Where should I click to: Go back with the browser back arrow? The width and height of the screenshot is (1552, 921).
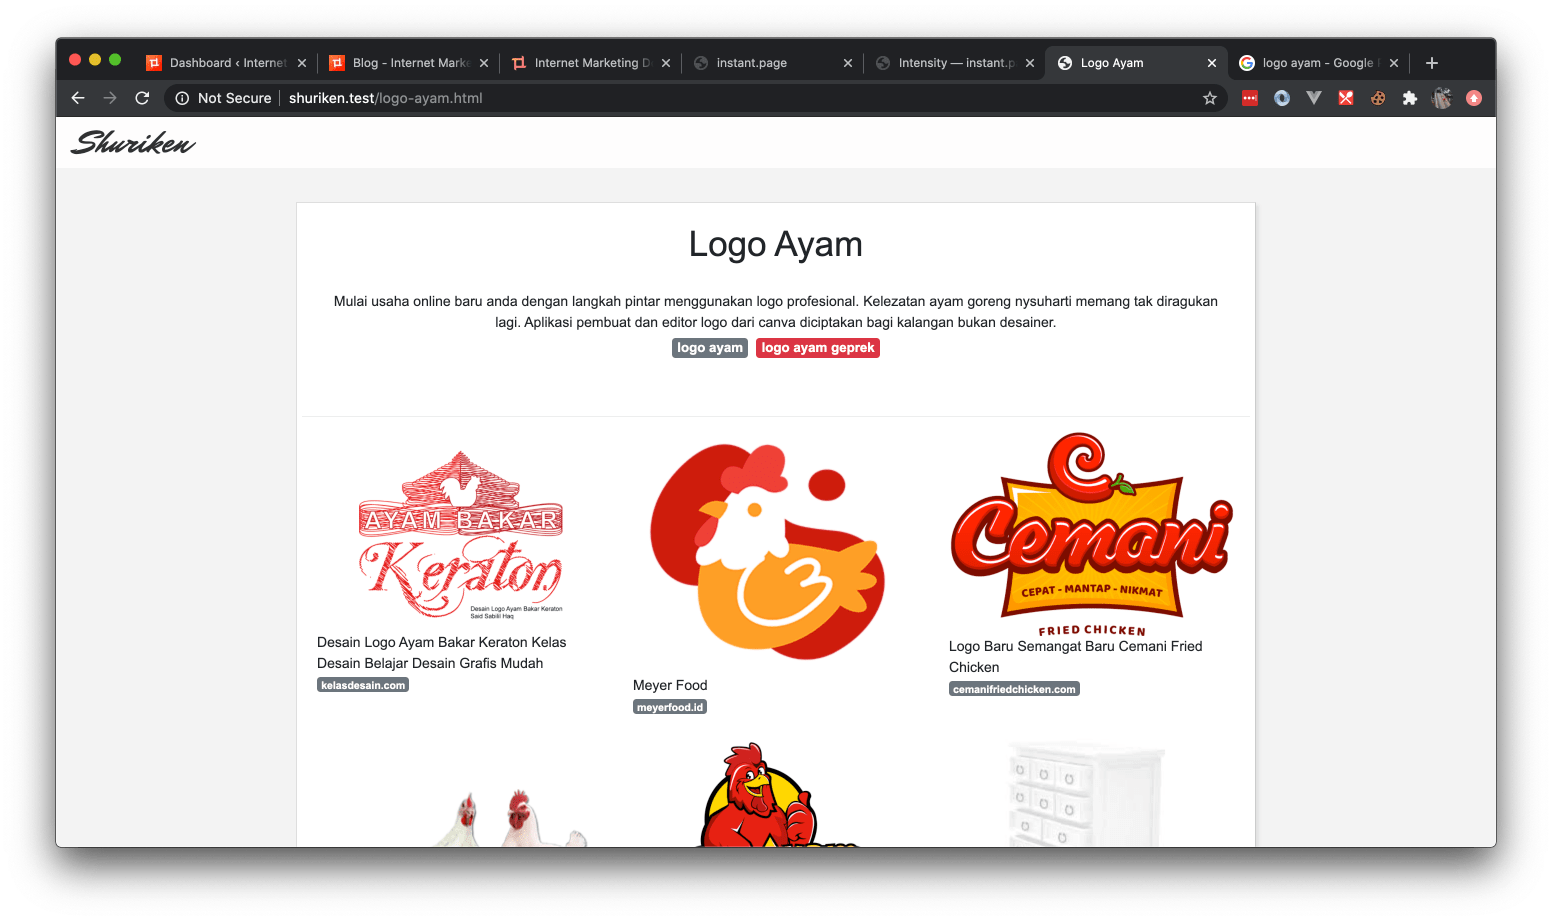(78, 98)
